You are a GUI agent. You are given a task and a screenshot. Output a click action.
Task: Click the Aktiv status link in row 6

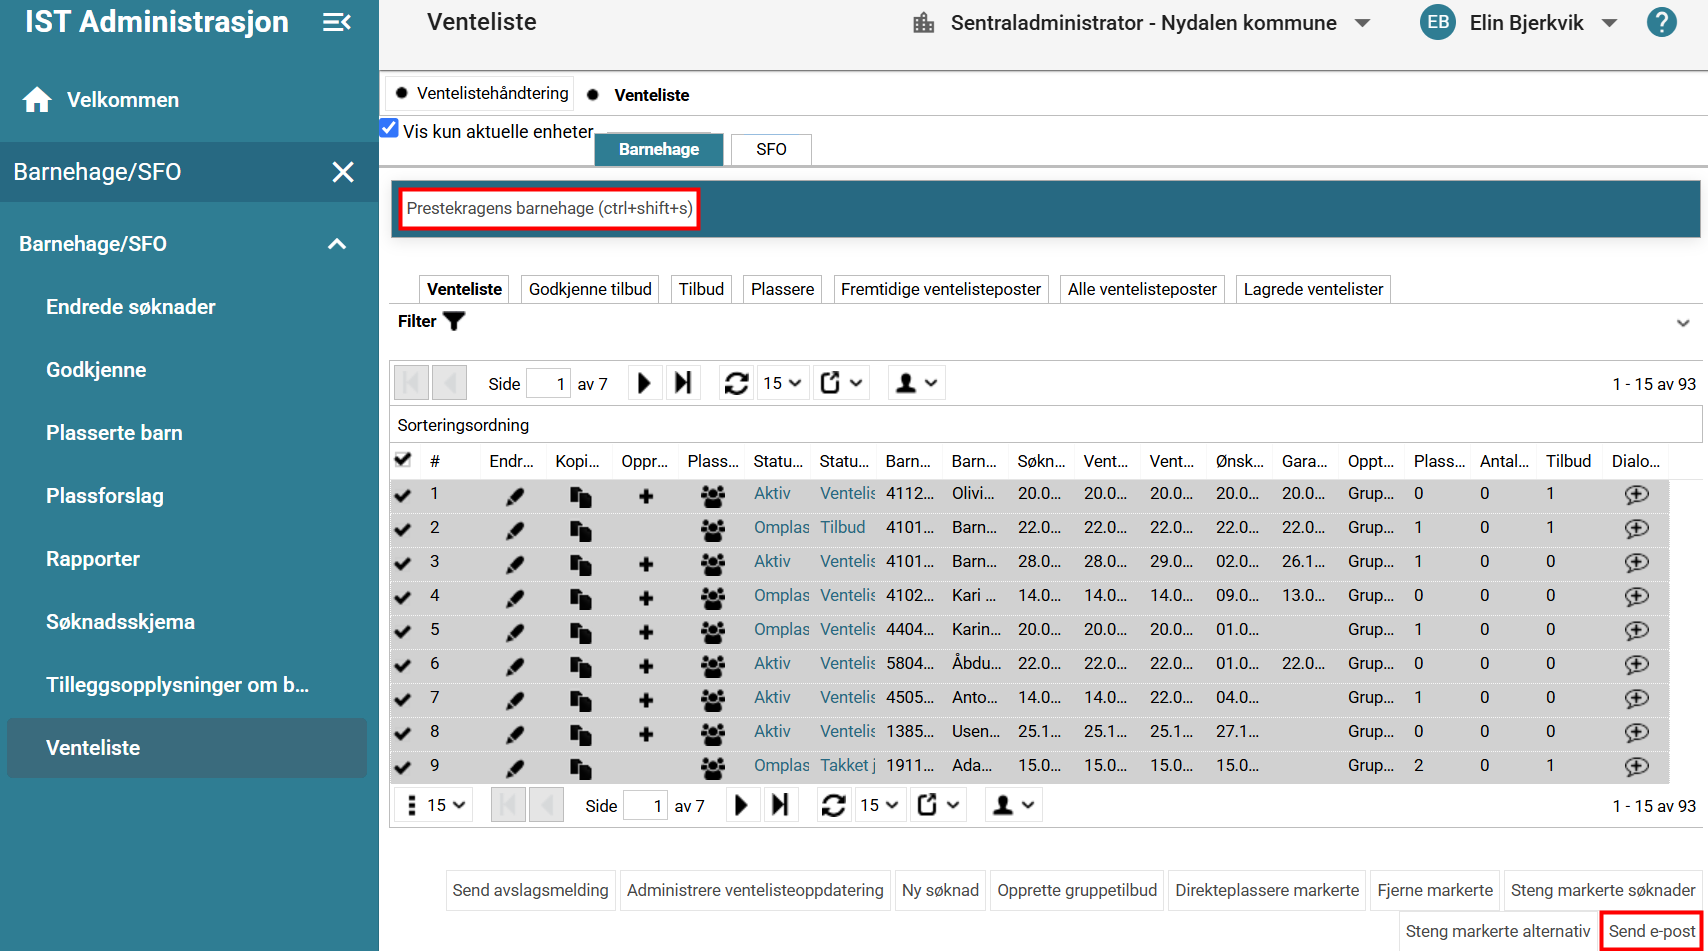pyautogui.click(x=772, y=664)
